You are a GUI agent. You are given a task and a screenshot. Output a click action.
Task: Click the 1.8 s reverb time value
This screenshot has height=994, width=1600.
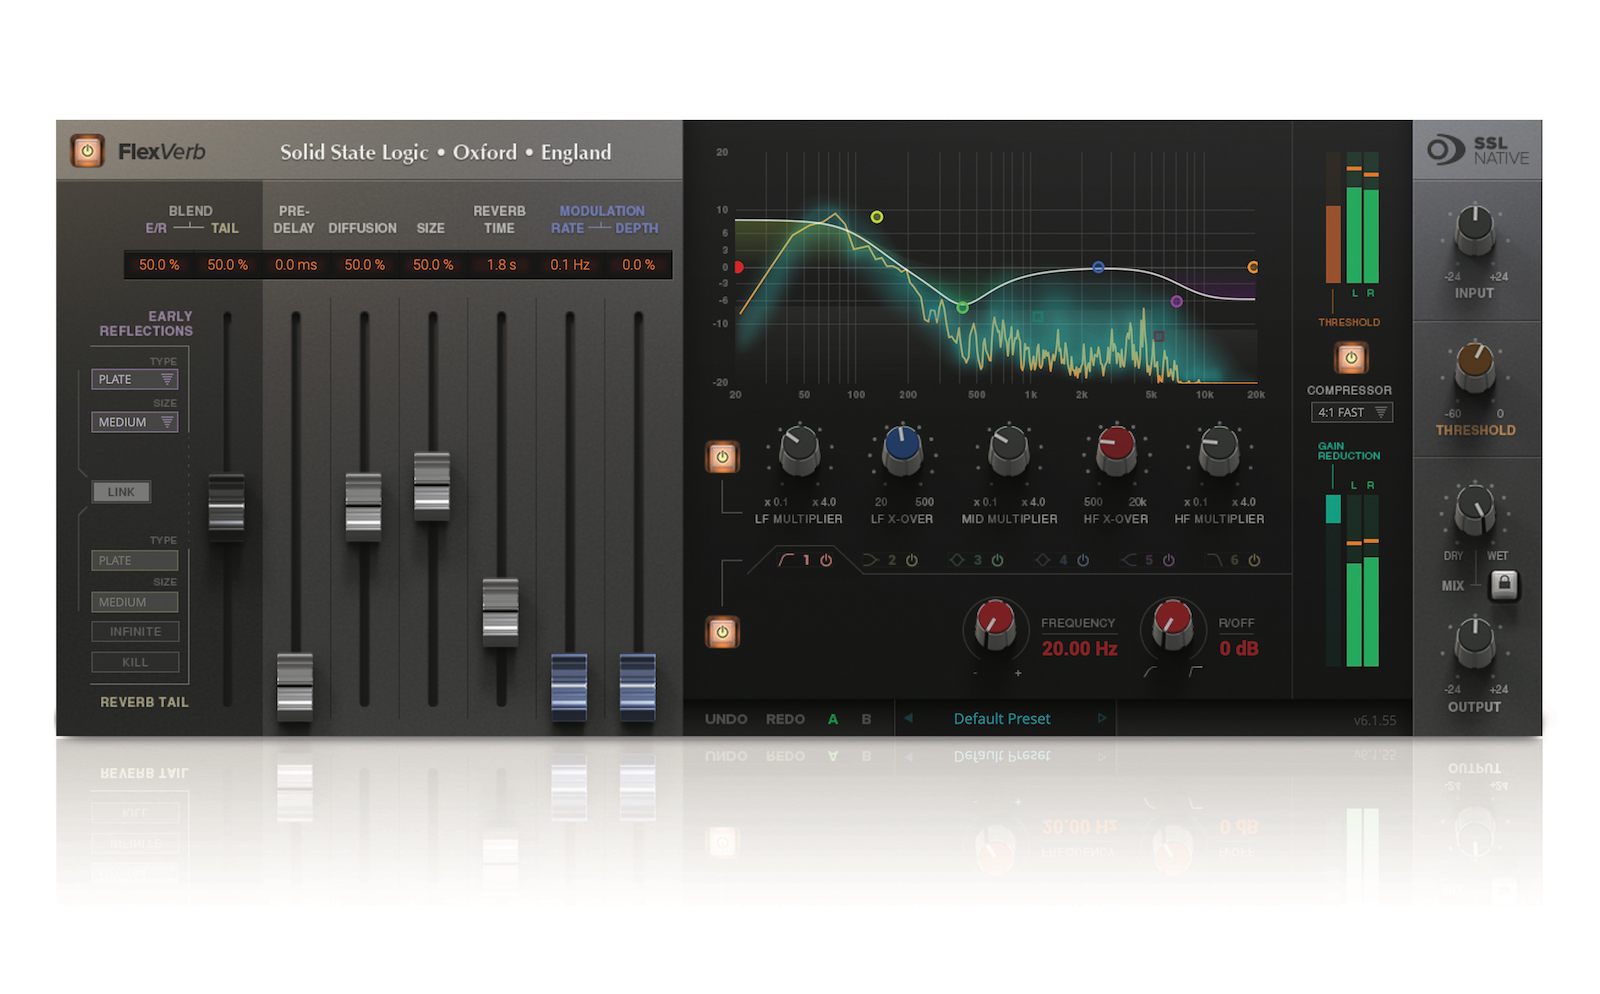[x=501, y=265]
